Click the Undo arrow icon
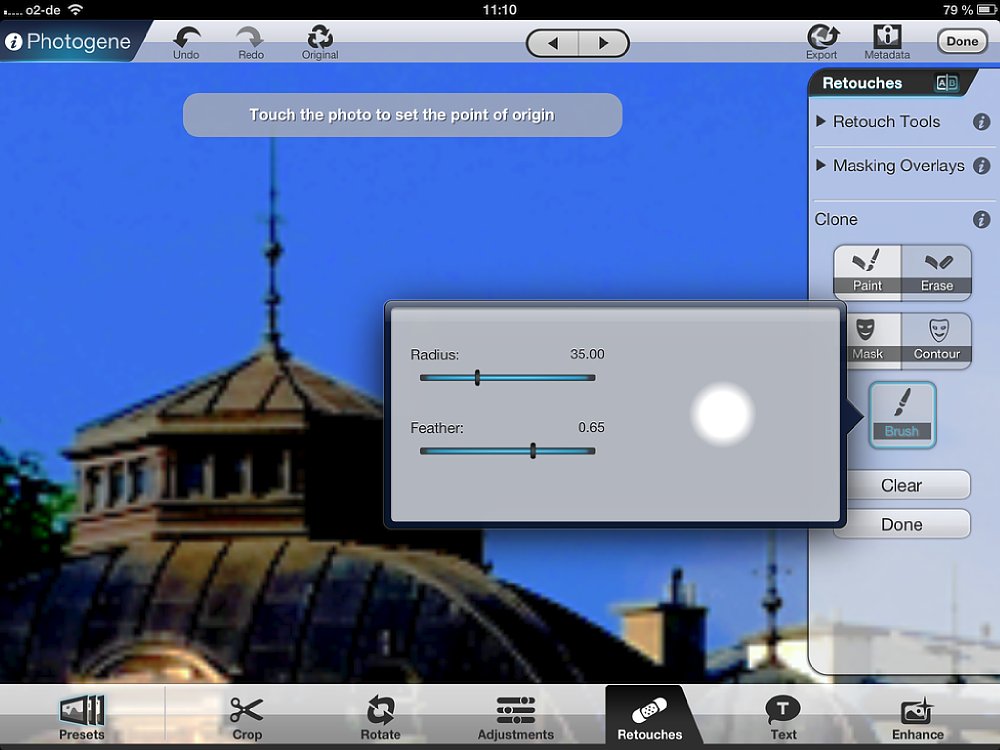 tap(186, 36)
